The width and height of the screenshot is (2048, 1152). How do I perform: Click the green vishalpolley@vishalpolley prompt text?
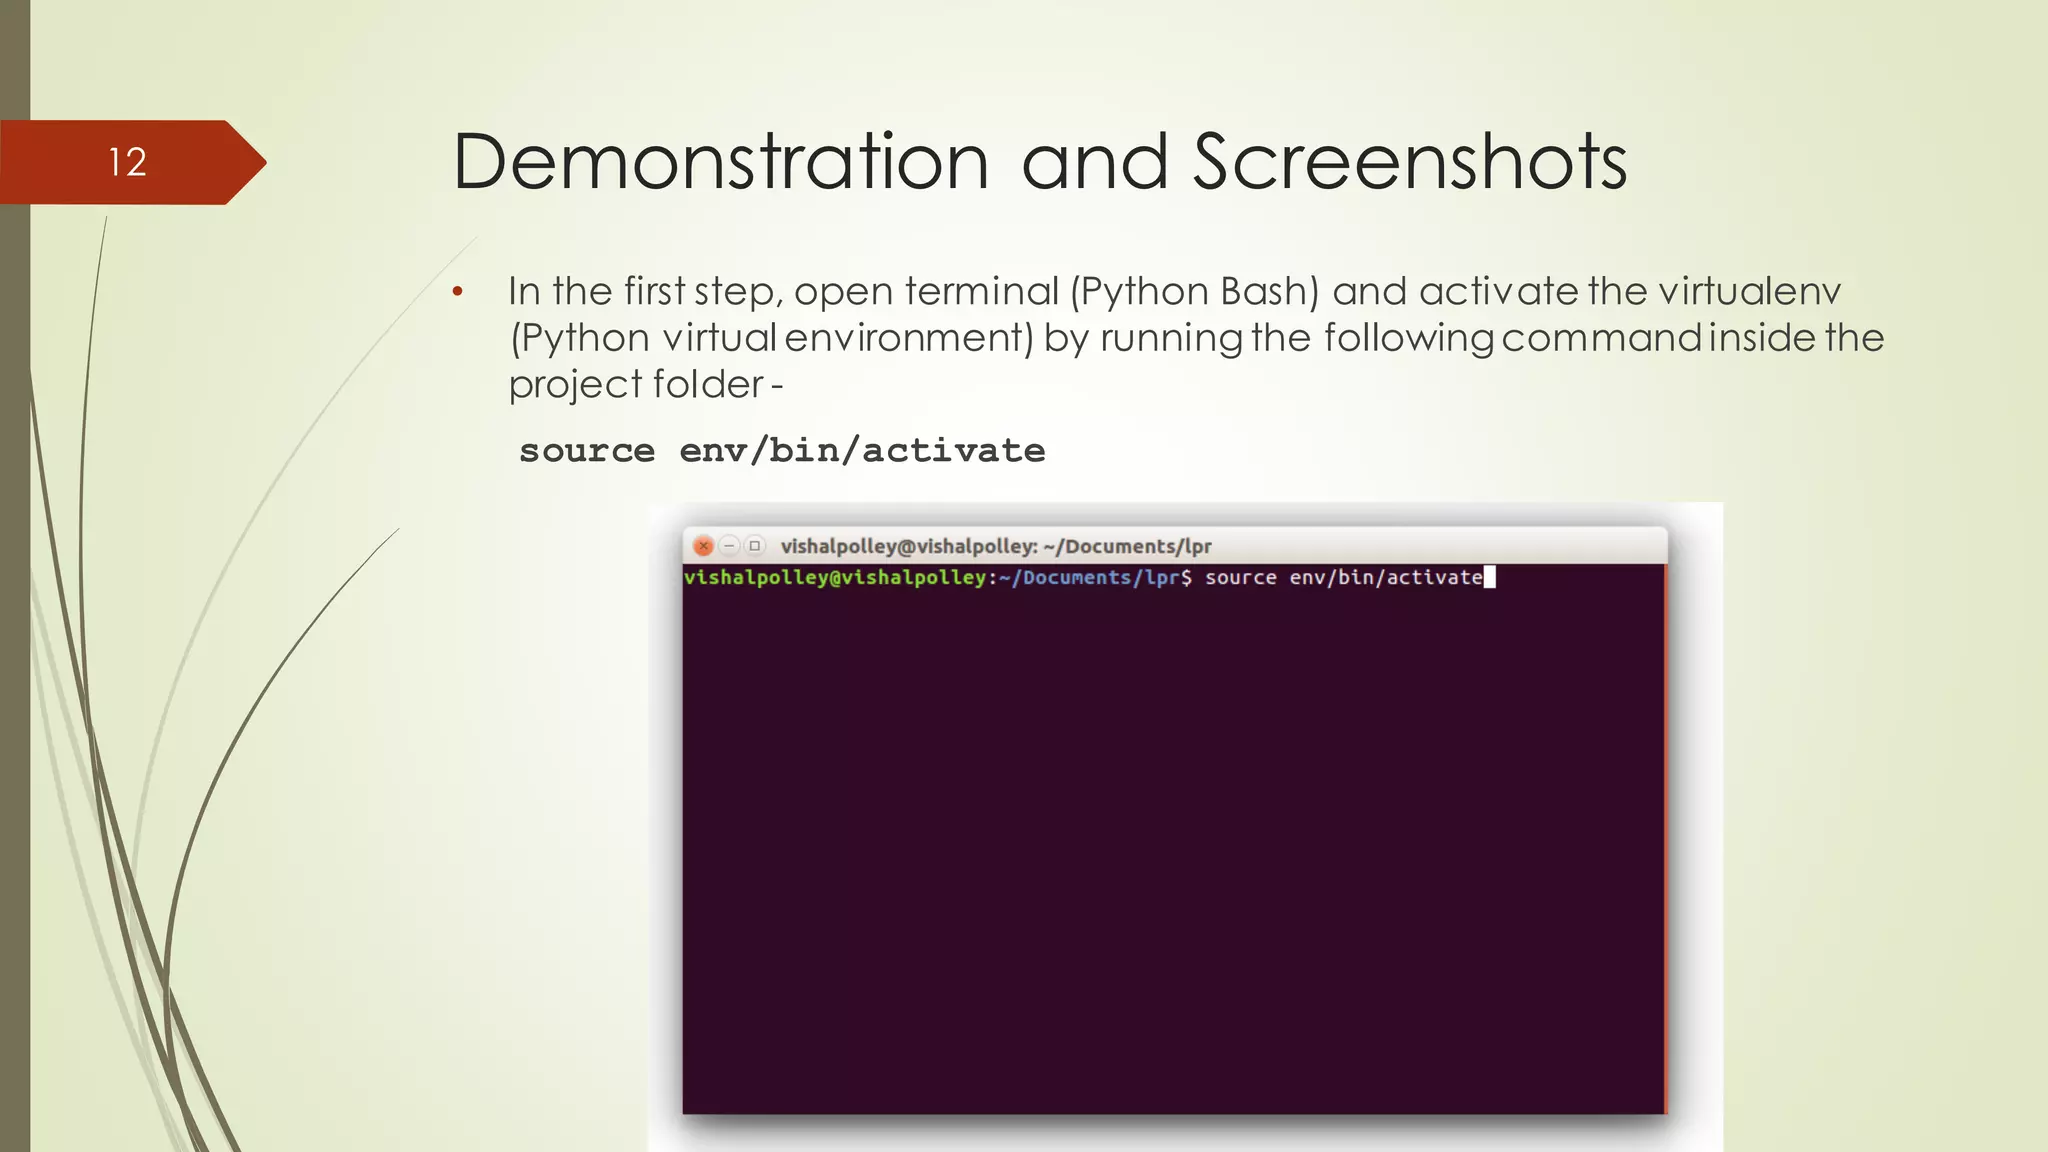pos(834,577)
